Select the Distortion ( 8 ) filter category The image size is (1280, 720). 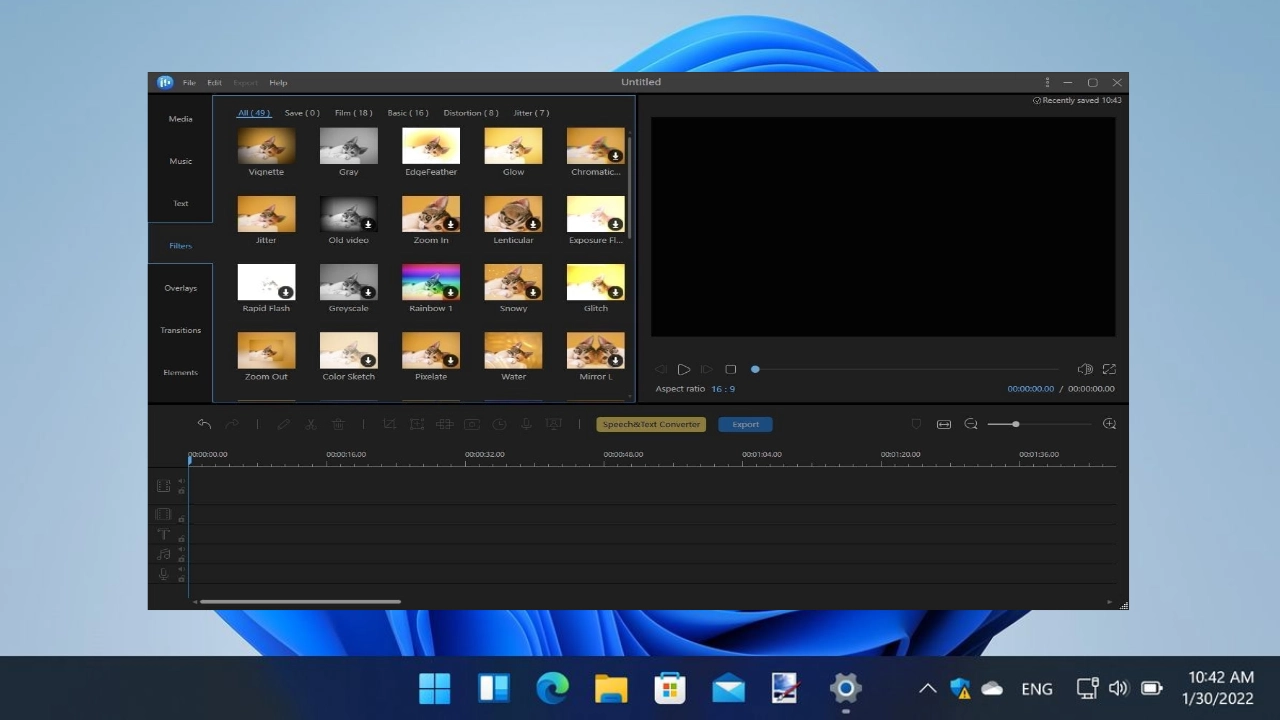point(471,113)
